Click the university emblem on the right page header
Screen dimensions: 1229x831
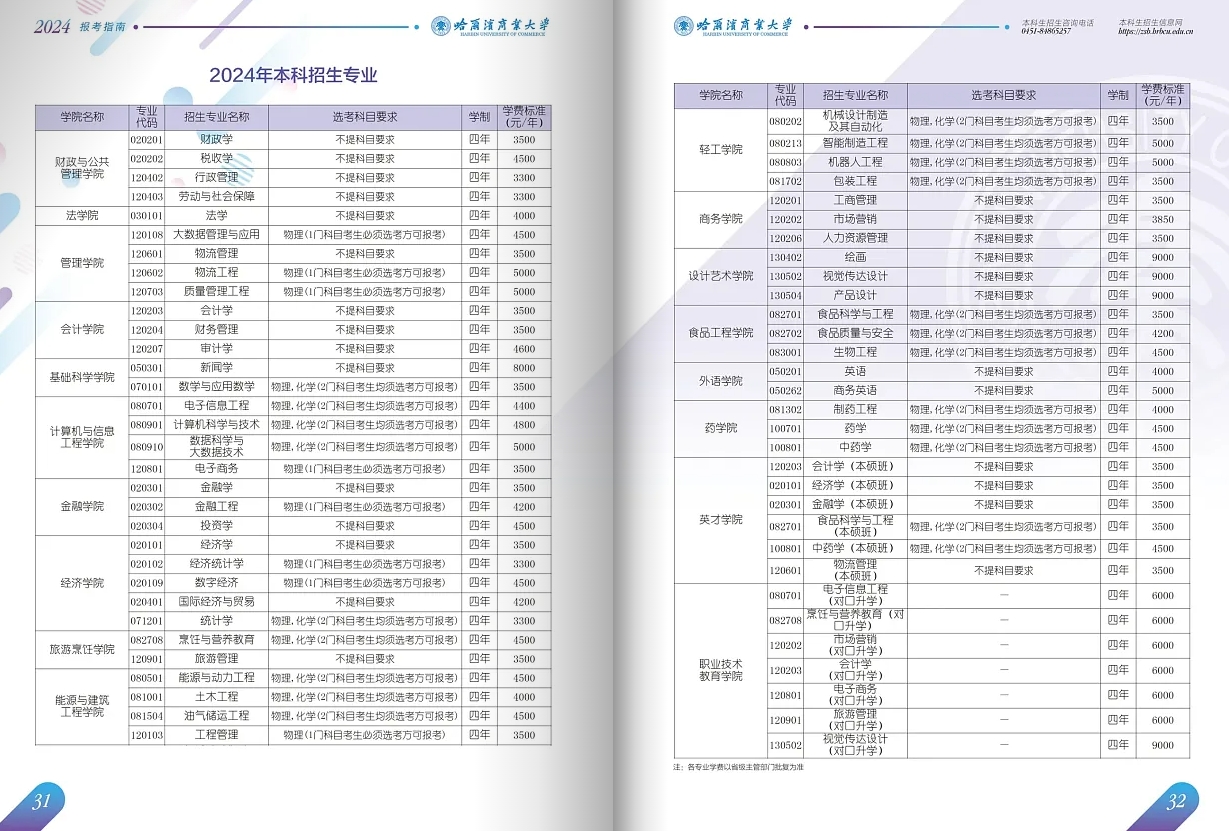pyautogui.click(x=683, y=25)
